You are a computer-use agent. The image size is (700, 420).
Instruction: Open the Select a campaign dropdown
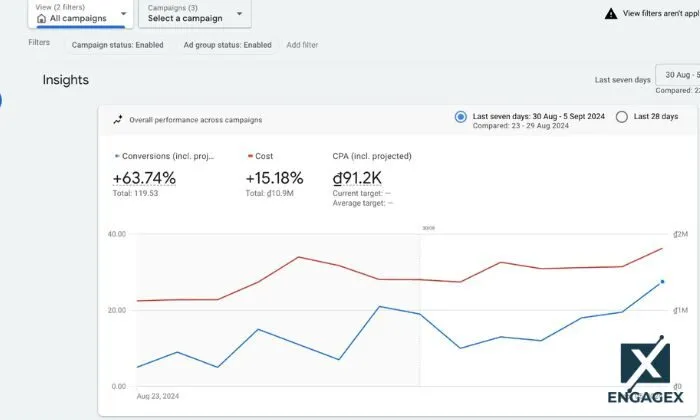195,14
